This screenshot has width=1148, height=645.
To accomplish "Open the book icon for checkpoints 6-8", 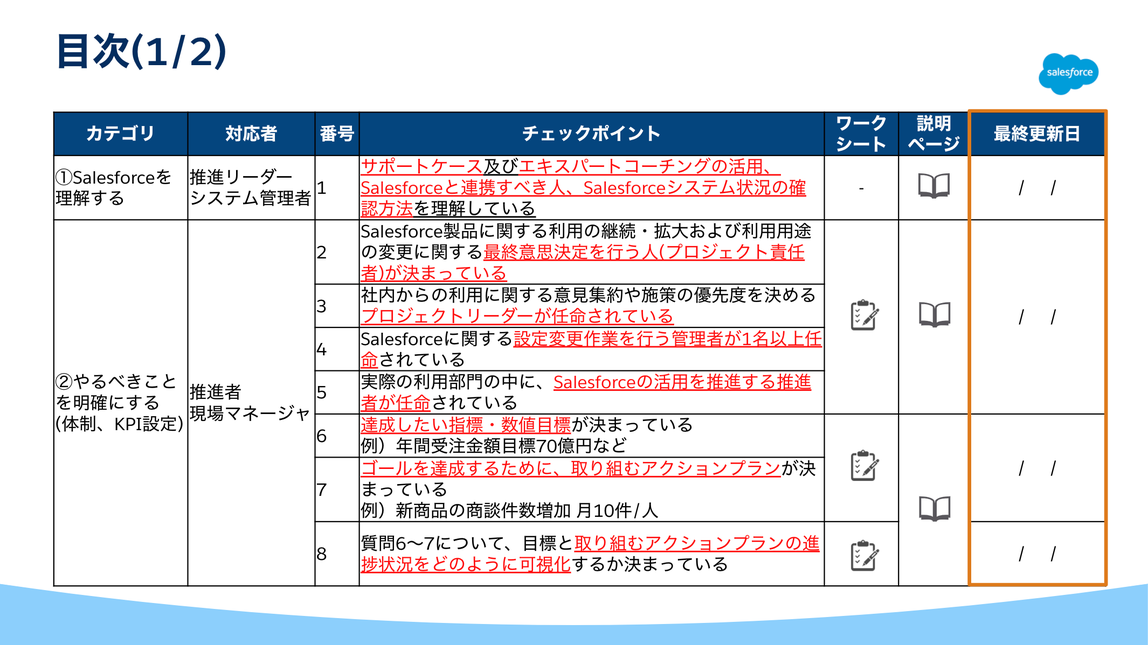I will 933,508.
